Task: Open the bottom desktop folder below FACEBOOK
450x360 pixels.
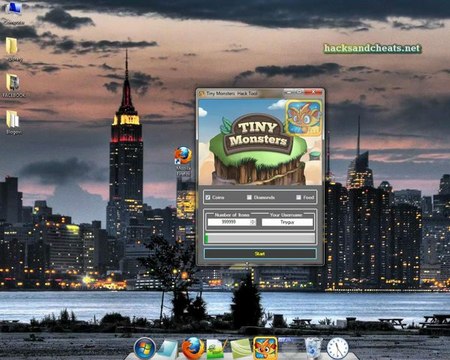Action: pos(13,122)
